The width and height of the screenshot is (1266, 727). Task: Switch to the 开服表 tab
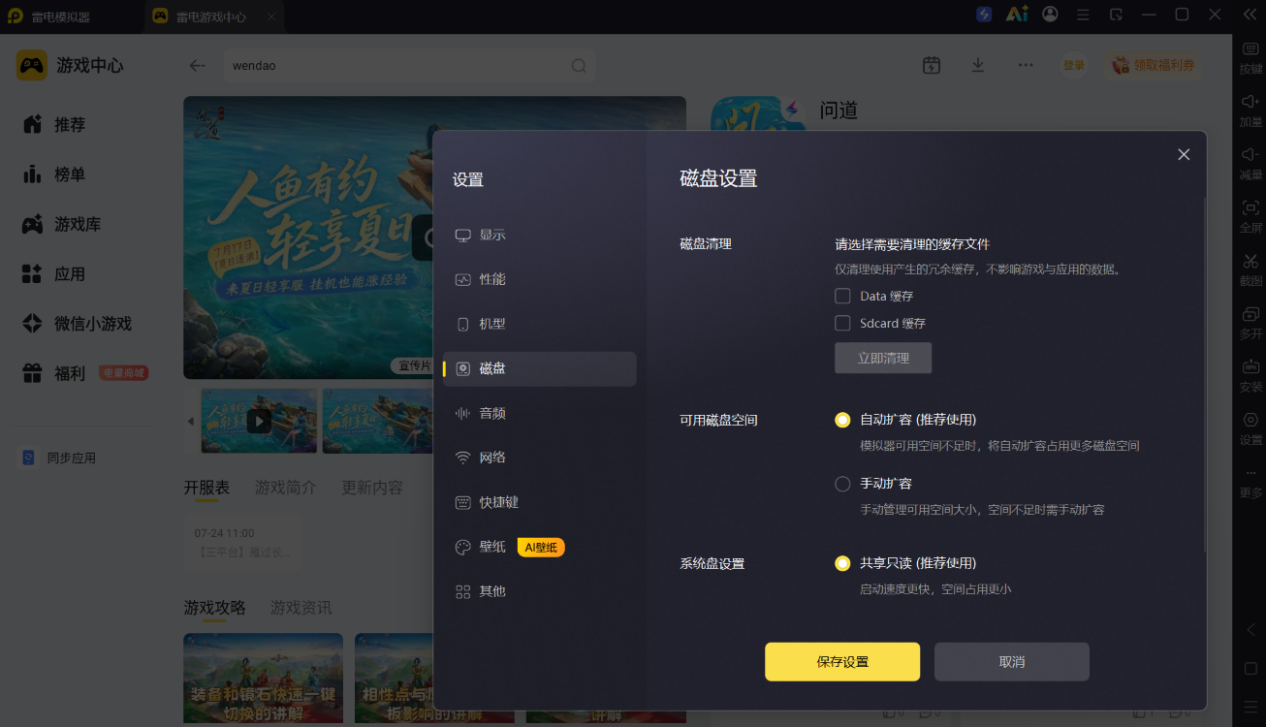206,488
